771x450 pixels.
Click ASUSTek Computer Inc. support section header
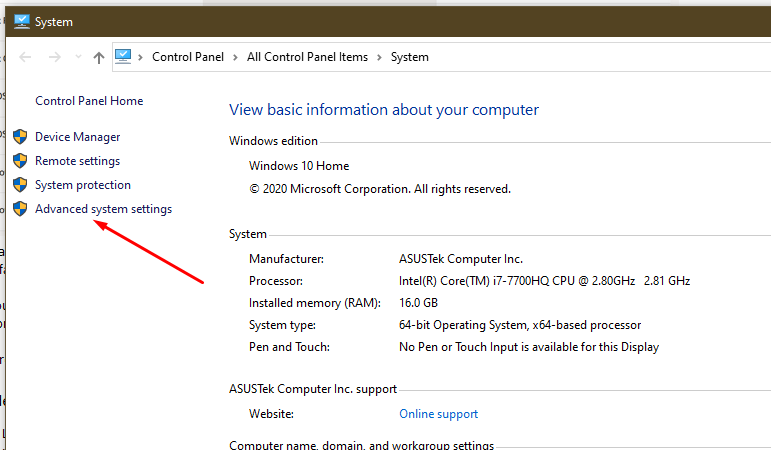[313, 389]
